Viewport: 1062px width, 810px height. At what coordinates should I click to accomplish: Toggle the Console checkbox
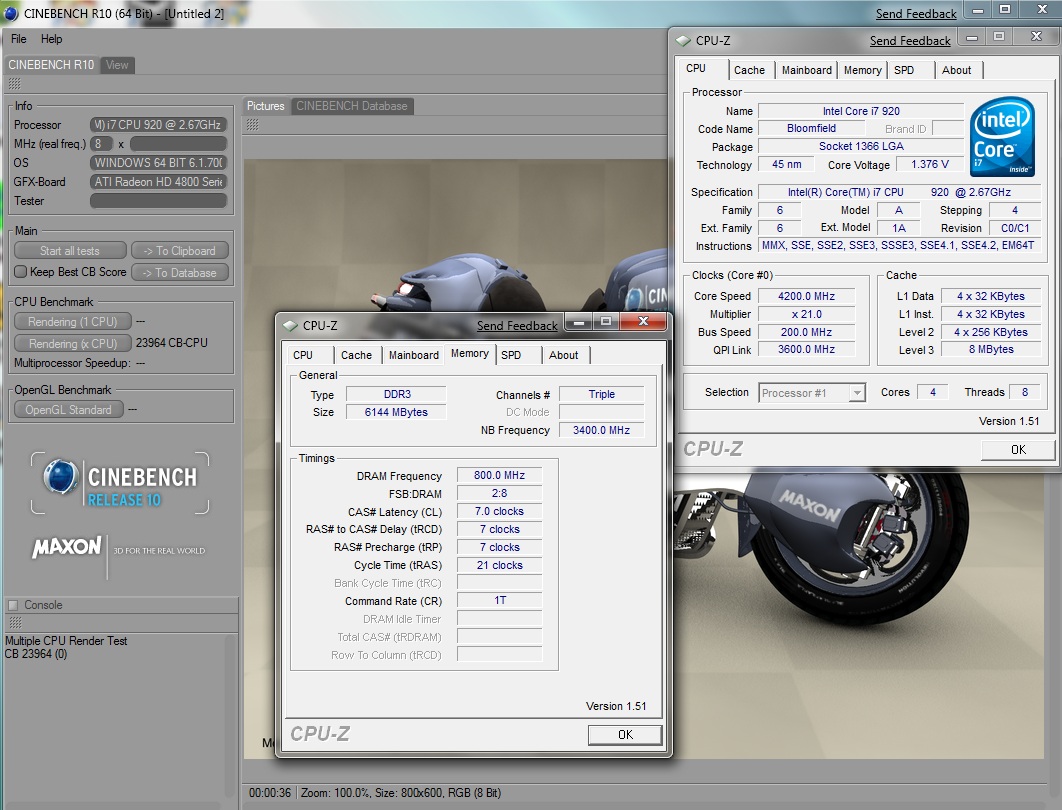tap(13, 605)
